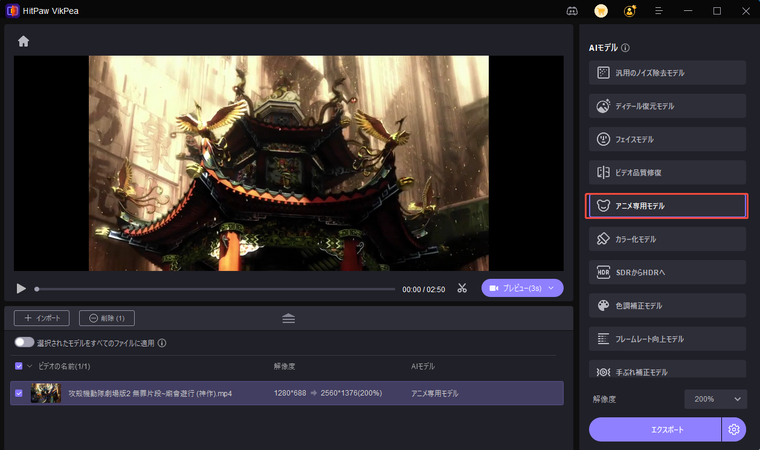Screen dimensions: 760x450
Task: Toggle apply selected model to all files
Action: click(24, 342)
